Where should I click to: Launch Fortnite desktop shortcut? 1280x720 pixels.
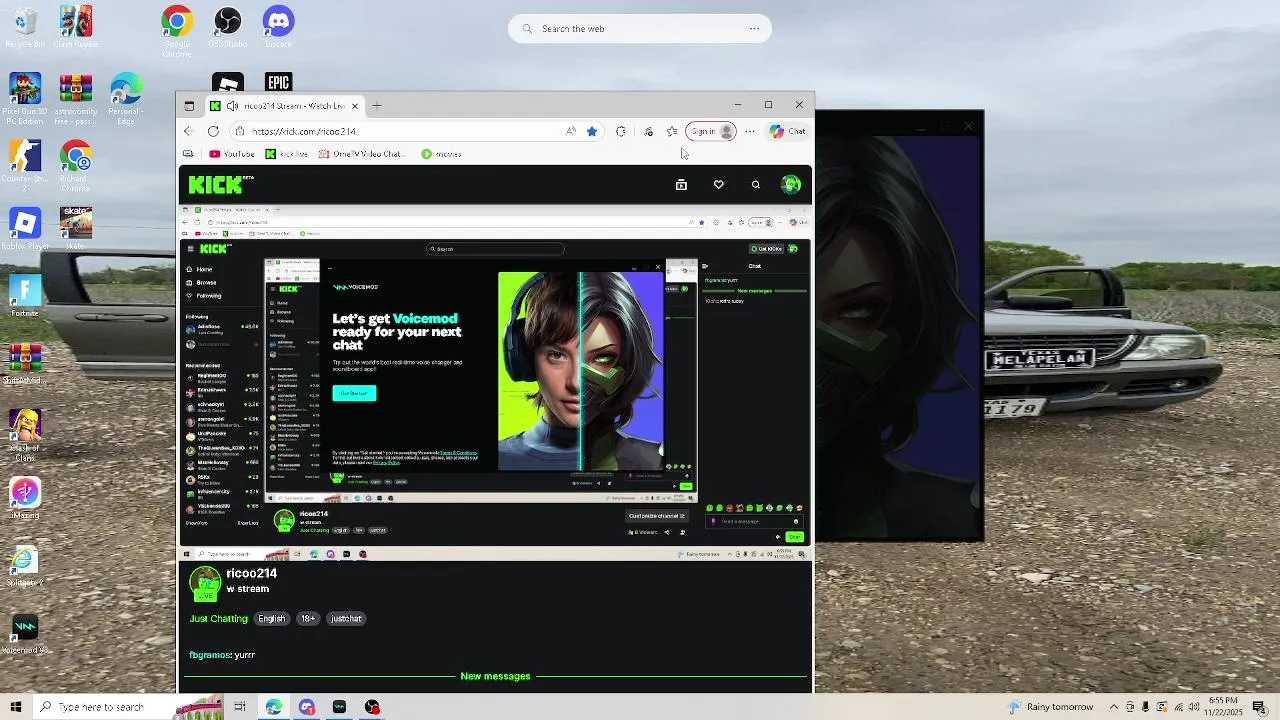coord(25,297)
